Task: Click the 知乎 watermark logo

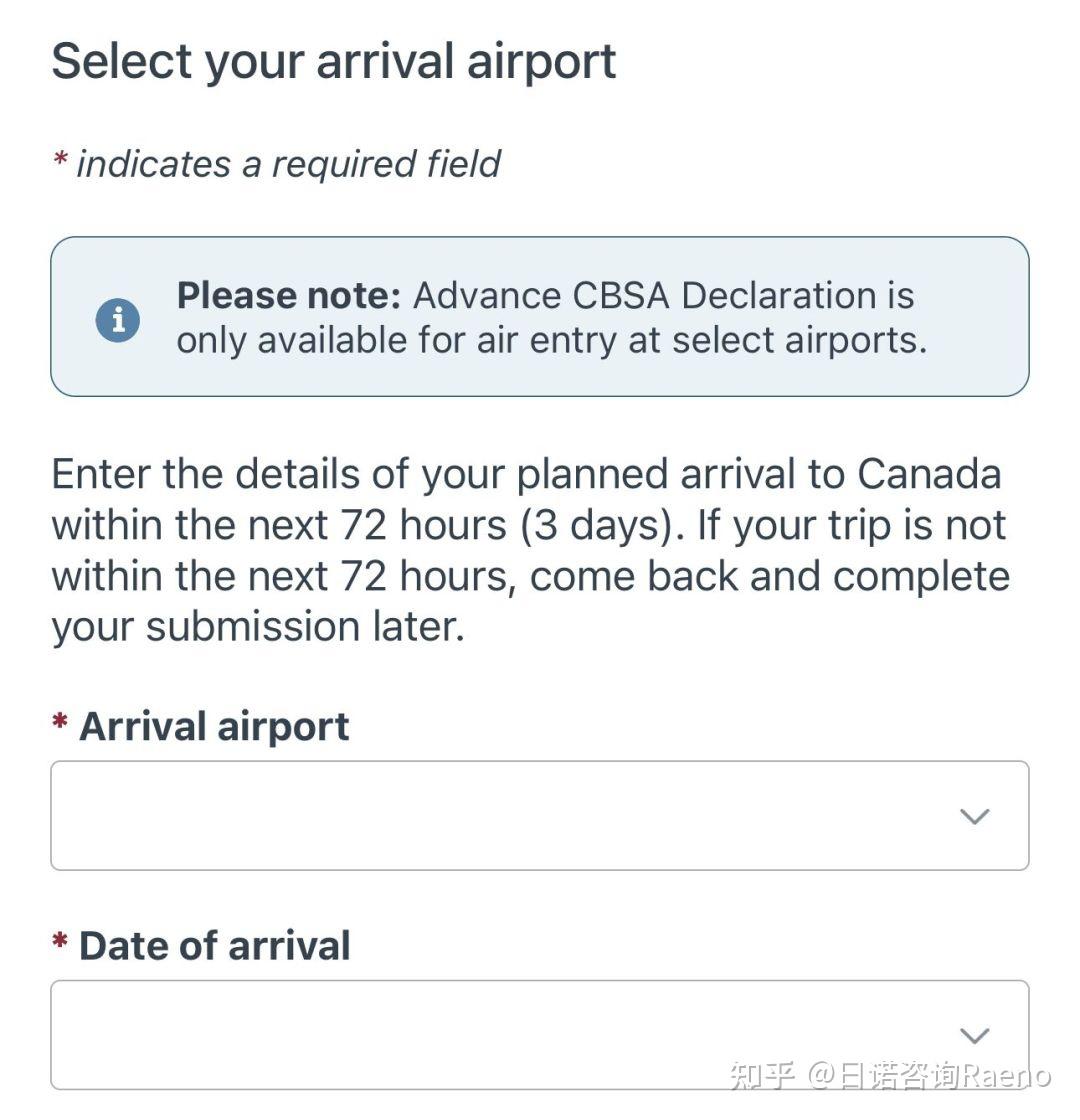Action: (763, 1076)
